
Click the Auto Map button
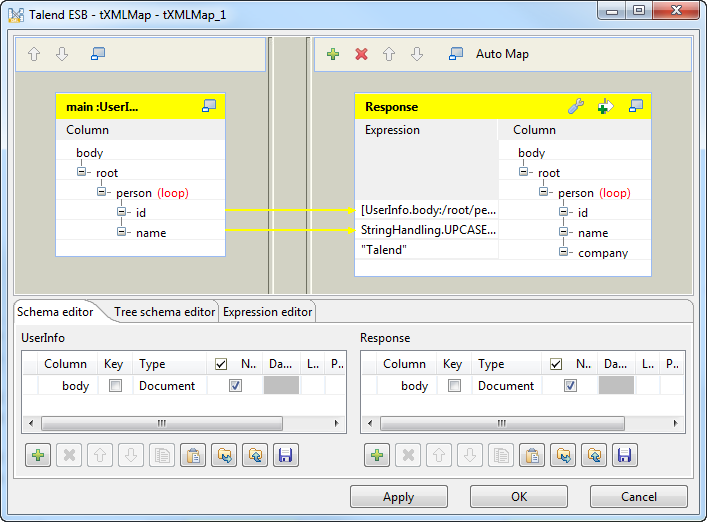(502, 54)
